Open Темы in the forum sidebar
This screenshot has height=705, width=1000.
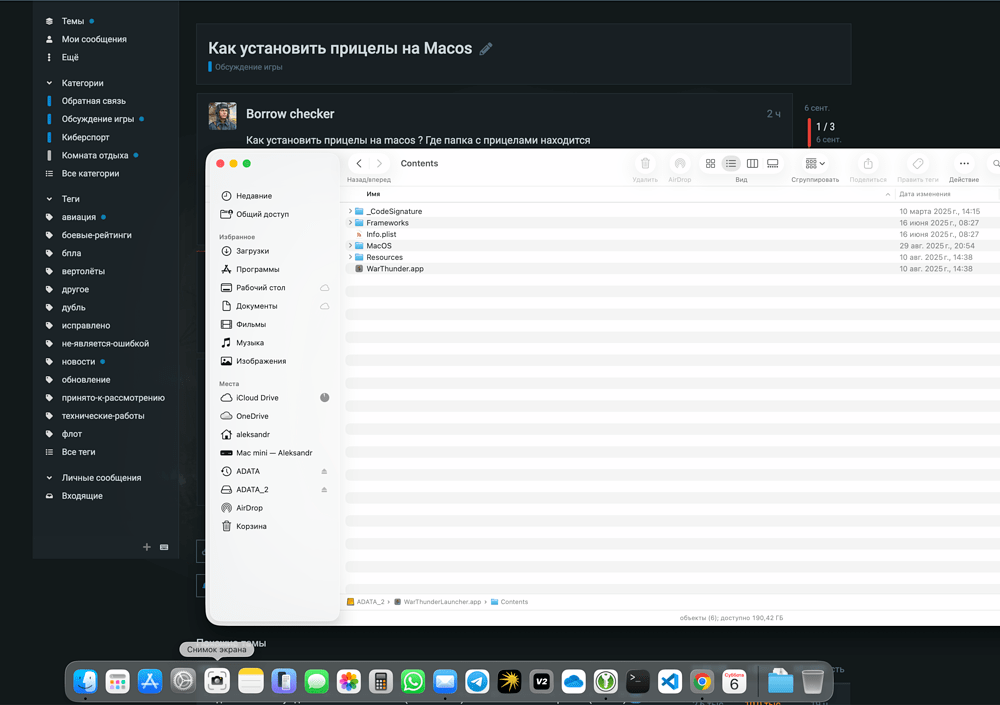(73, 21)
